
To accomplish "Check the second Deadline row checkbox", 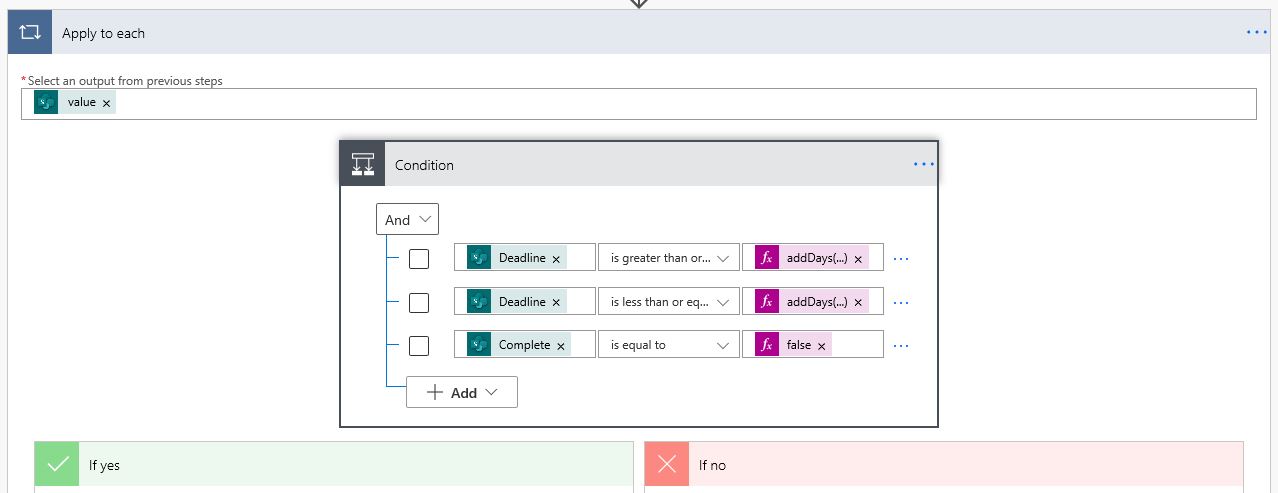I will [419, 302].
